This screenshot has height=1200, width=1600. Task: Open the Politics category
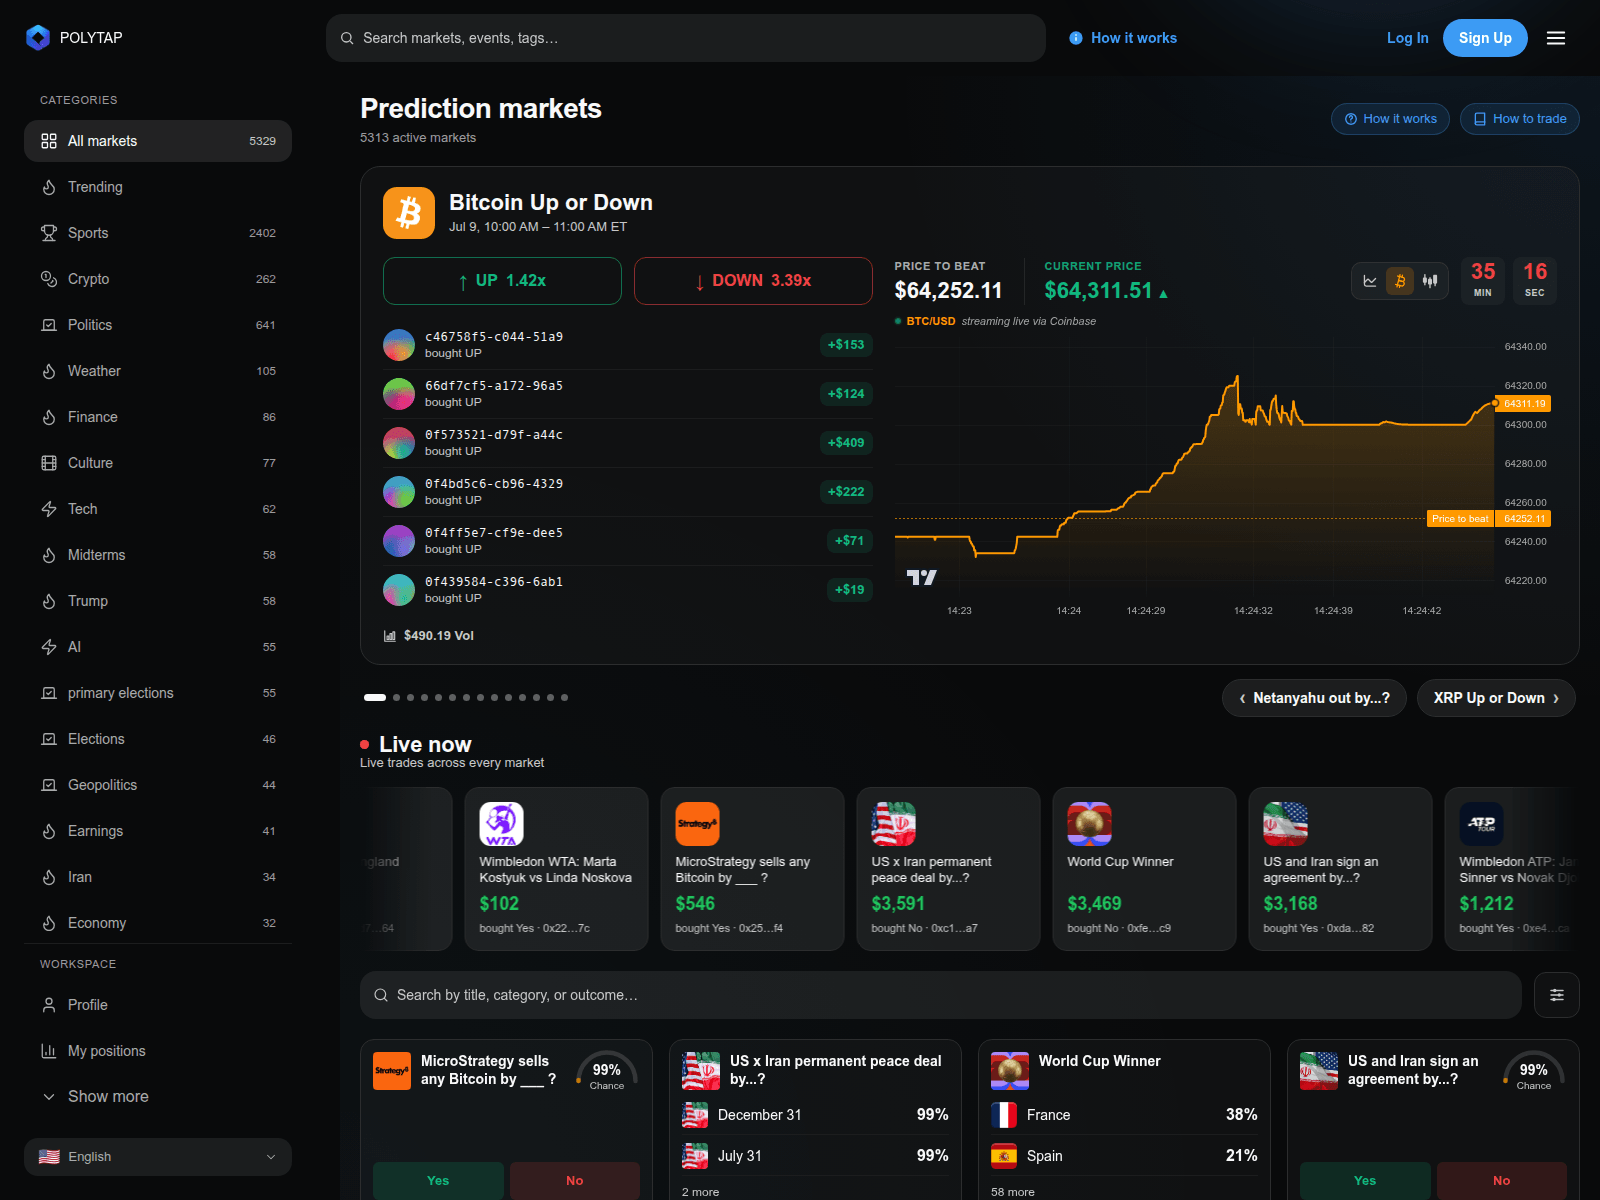[x=158, y=325]
